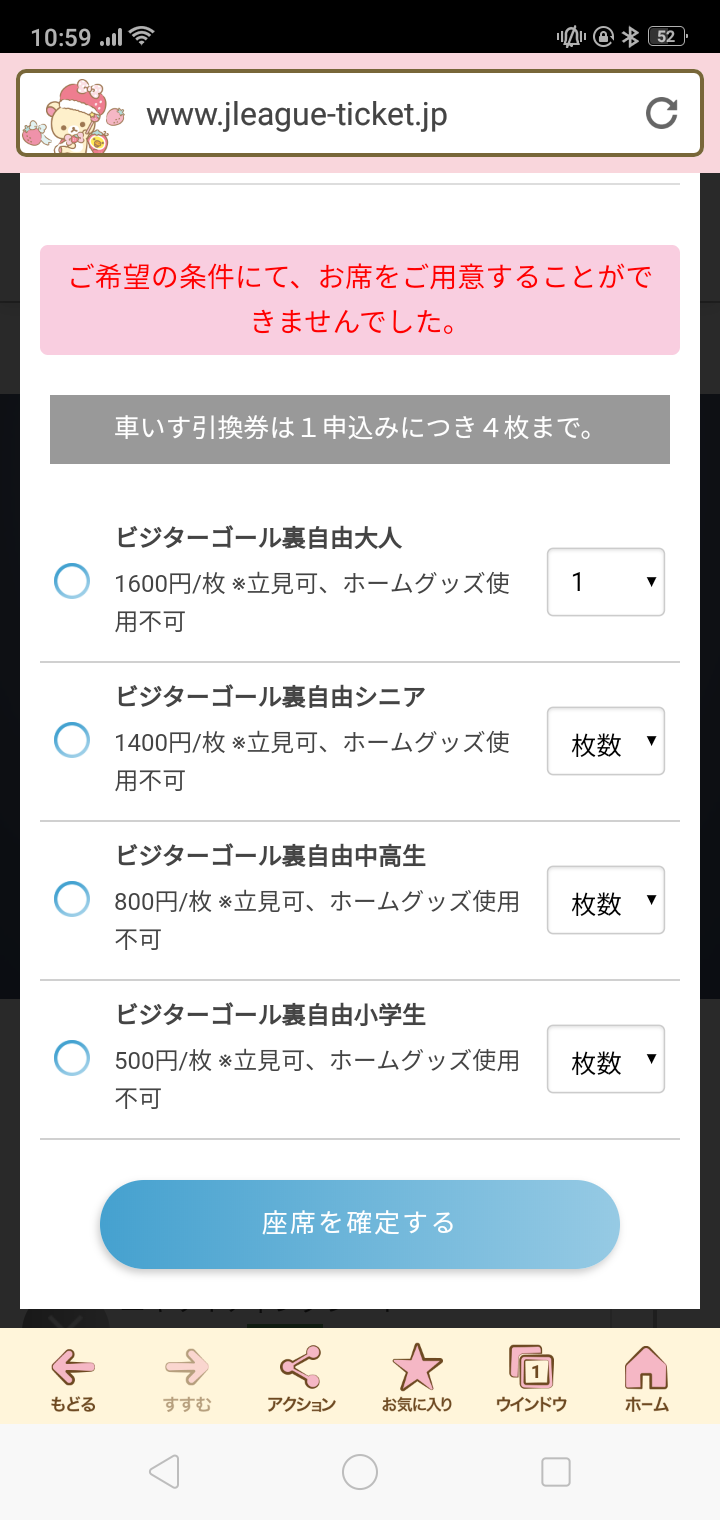The height and width of the screenshot is (1520, 720).
Task: Open quantity dropdown for 大人 ticket
Action: coord(606,582)
